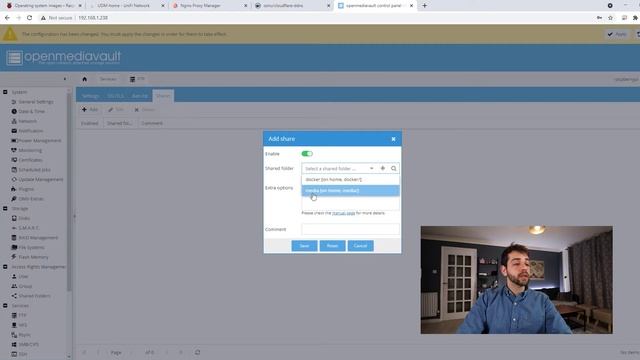640x360 pixels.
Task: Open SSH under Services
Action: point(22,354)
